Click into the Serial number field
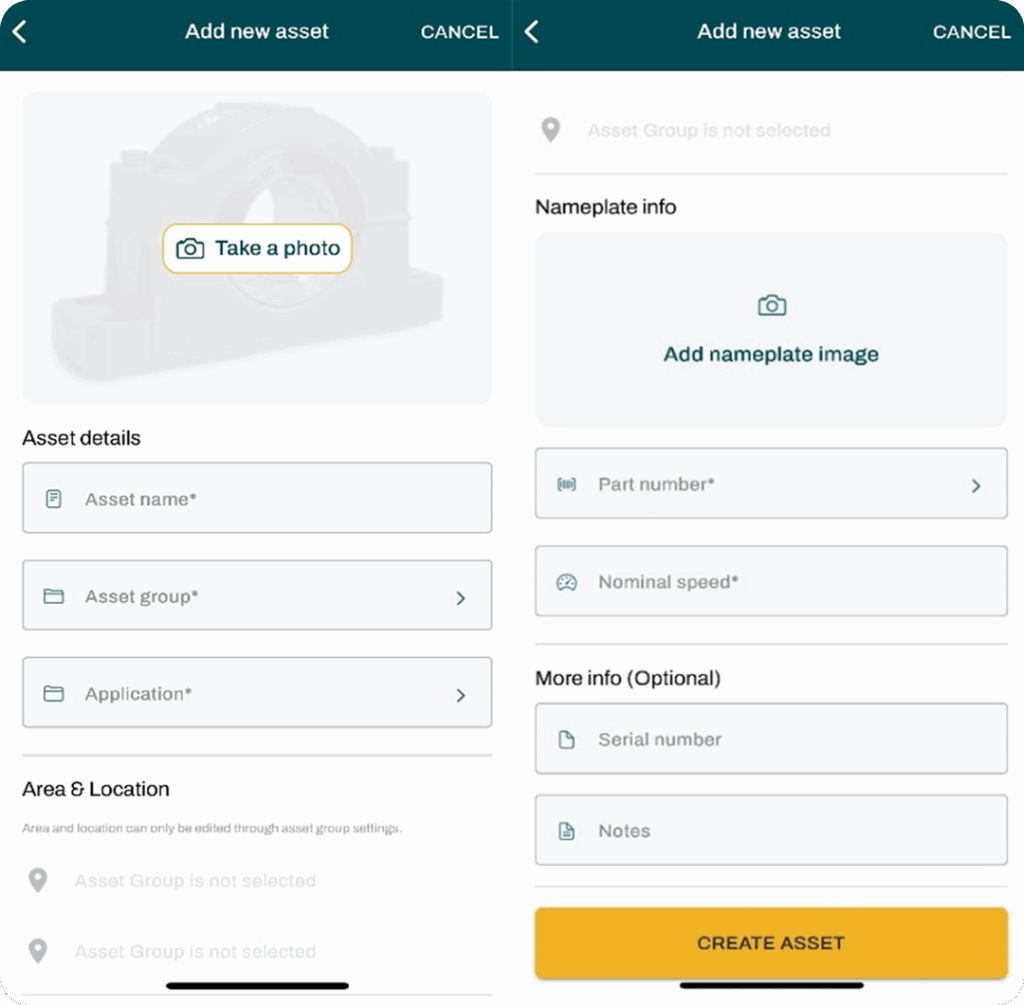1024x1005 pixels. coord(790,740)
